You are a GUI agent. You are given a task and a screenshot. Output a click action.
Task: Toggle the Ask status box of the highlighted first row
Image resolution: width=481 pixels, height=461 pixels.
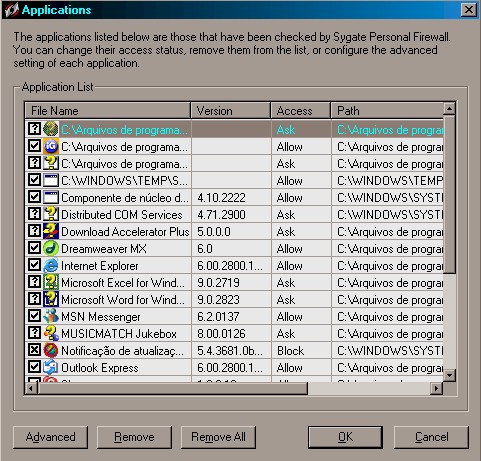coord(34,128)
